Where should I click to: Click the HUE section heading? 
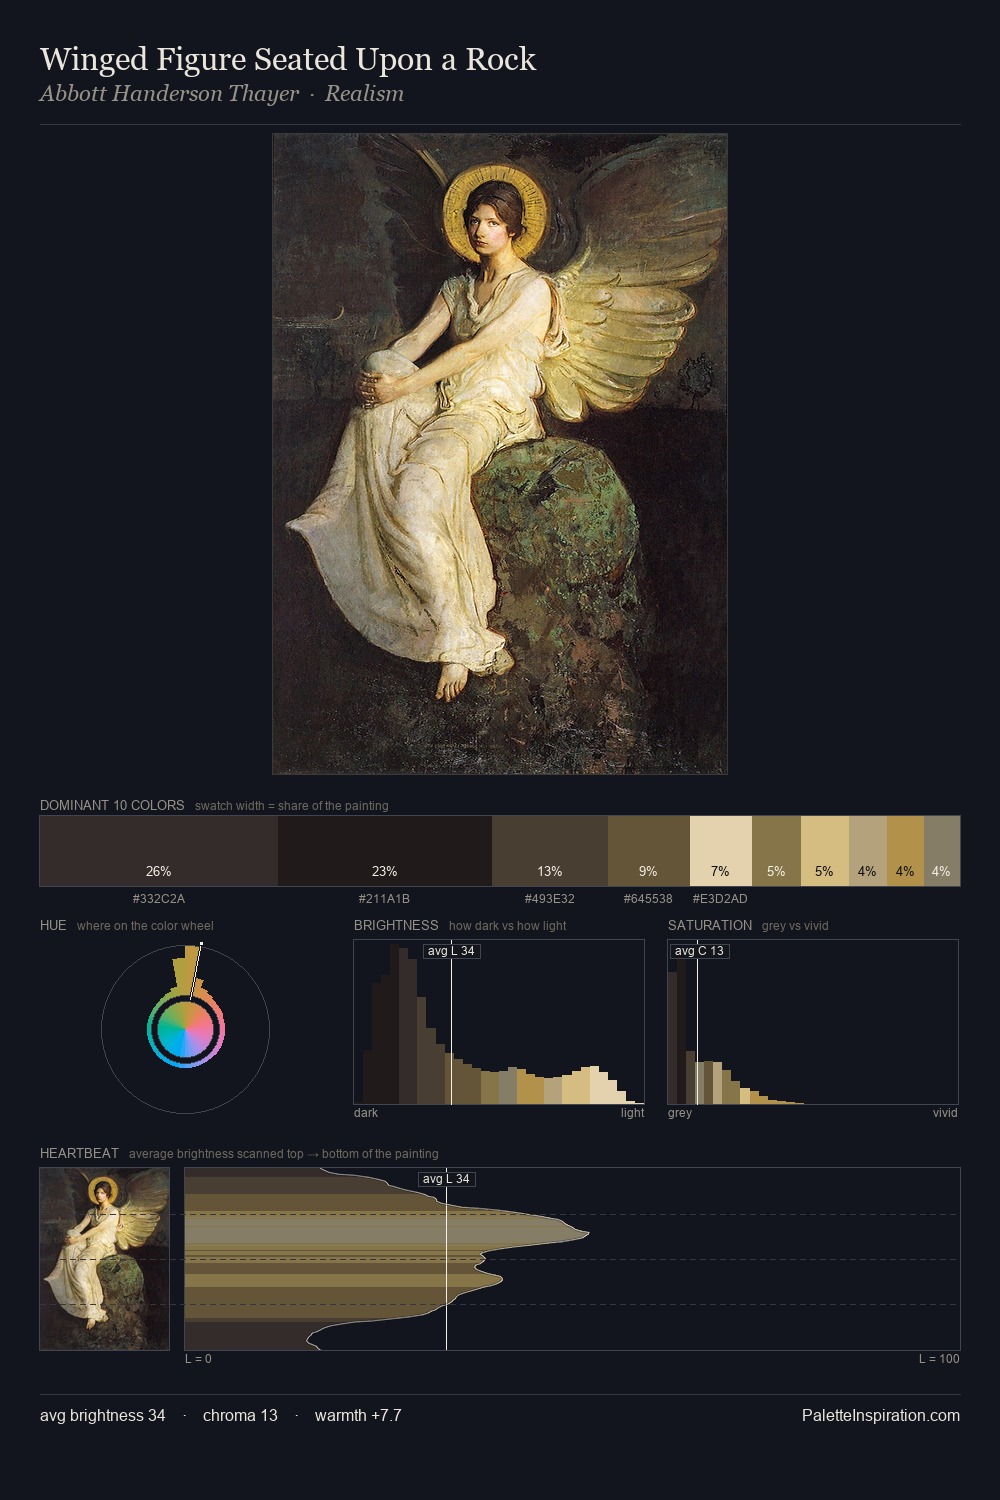[x=53, y=925]
